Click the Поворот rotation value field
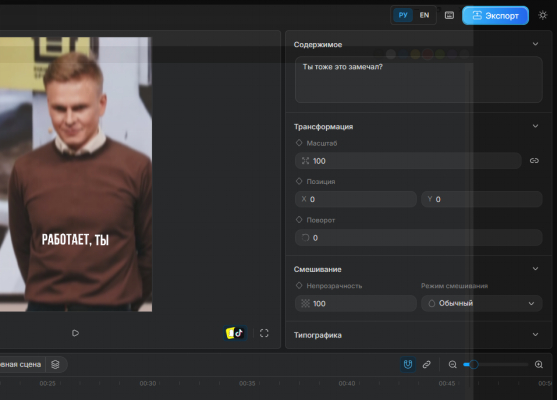Screen dimensions: 557x400 (x=418, y=238)
